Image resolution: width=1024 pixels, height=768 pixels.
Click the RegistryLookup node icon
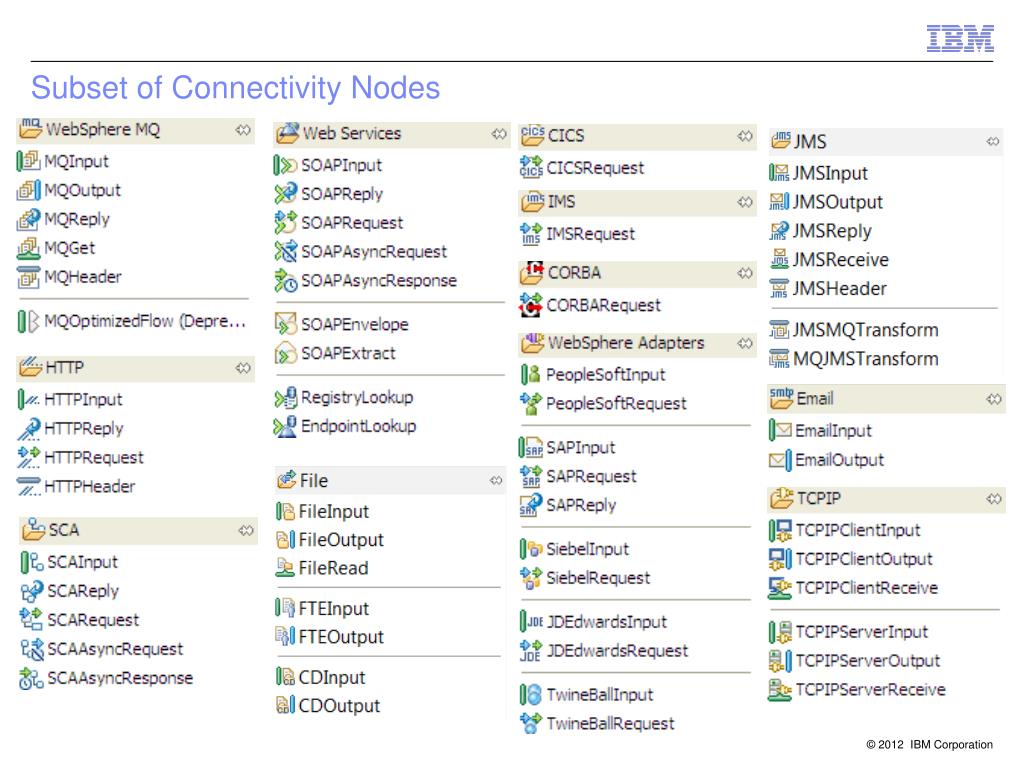285,397
